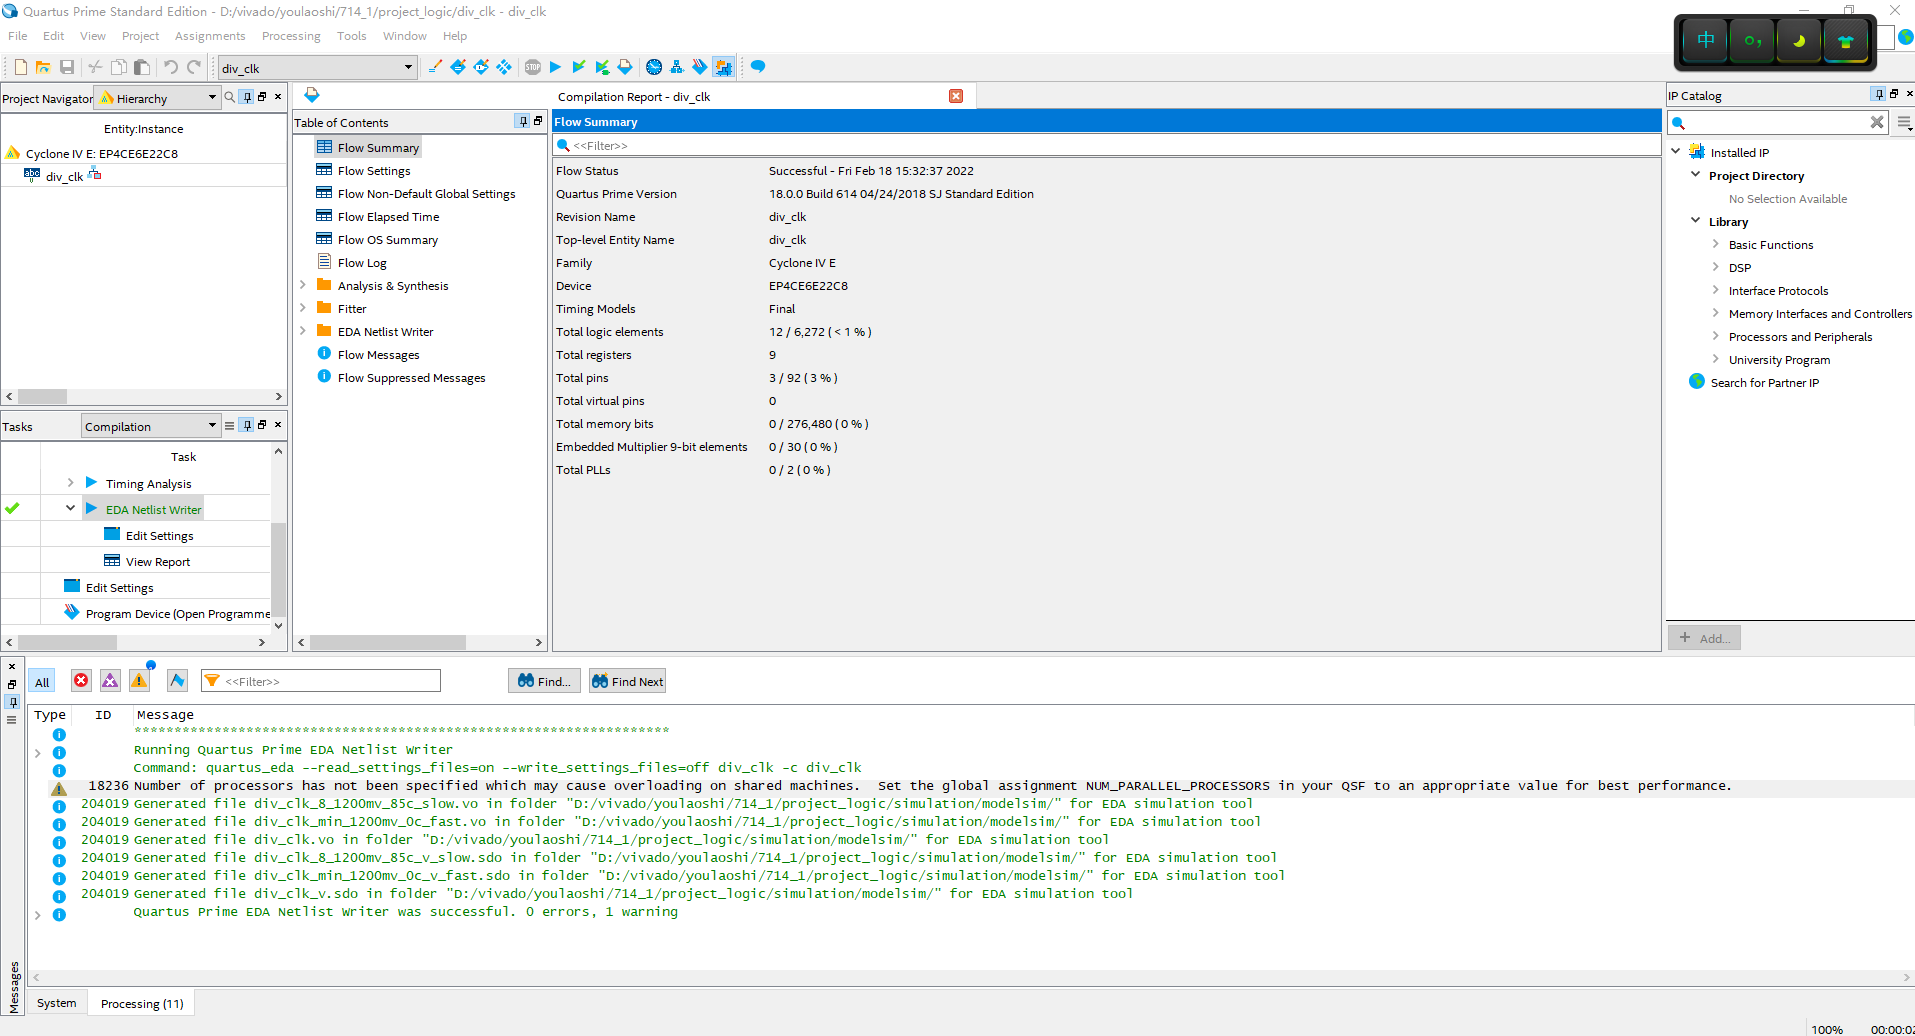This screenshot has height=1036, width=1915.
Task: Open a file with the toolbar folder icon
Action: coord(43,67)
